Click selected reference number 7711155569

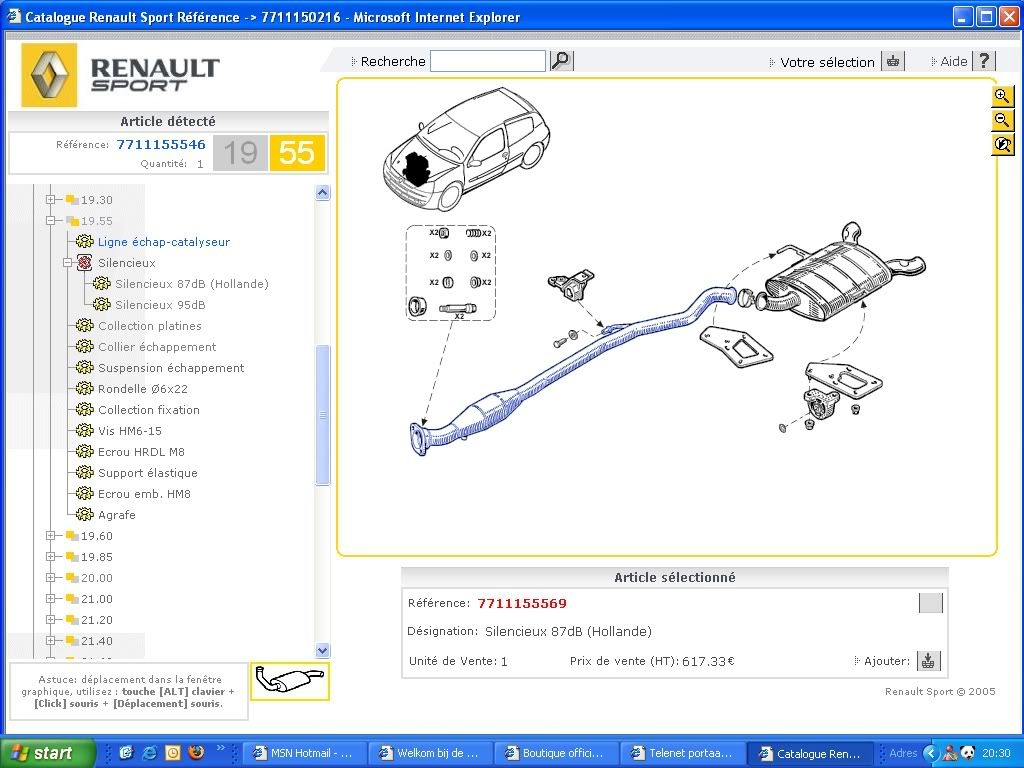pyautogui.click(x=522, y=603)
